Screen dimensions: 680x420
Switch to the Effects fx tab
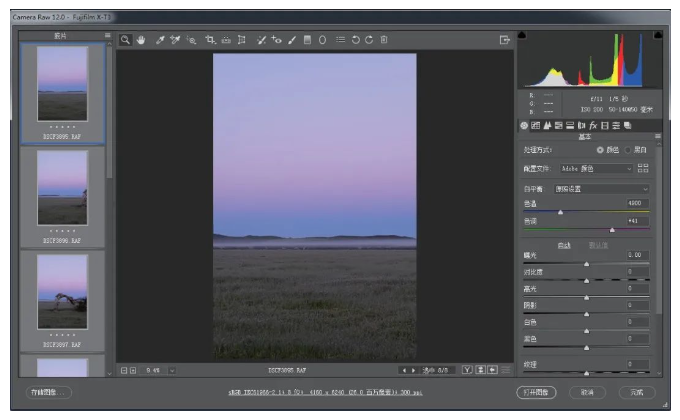click(x=593, y=125)
